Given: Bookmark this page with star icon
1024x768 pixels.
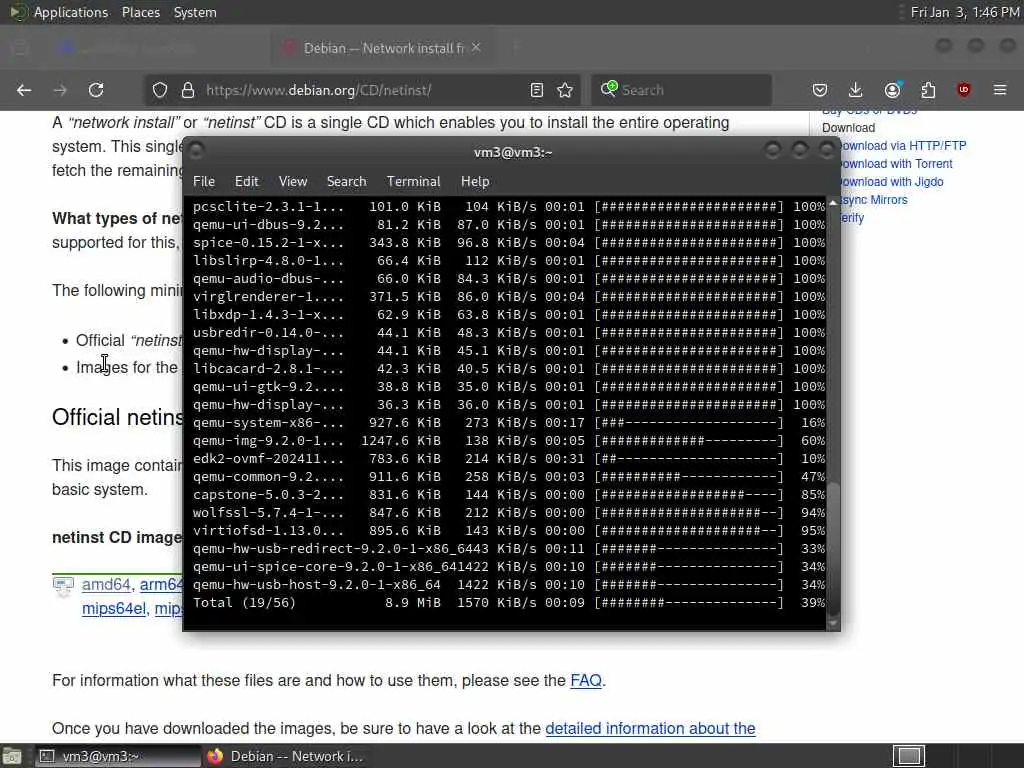Looking at the screenshot, I should click(x=566, y=90).
